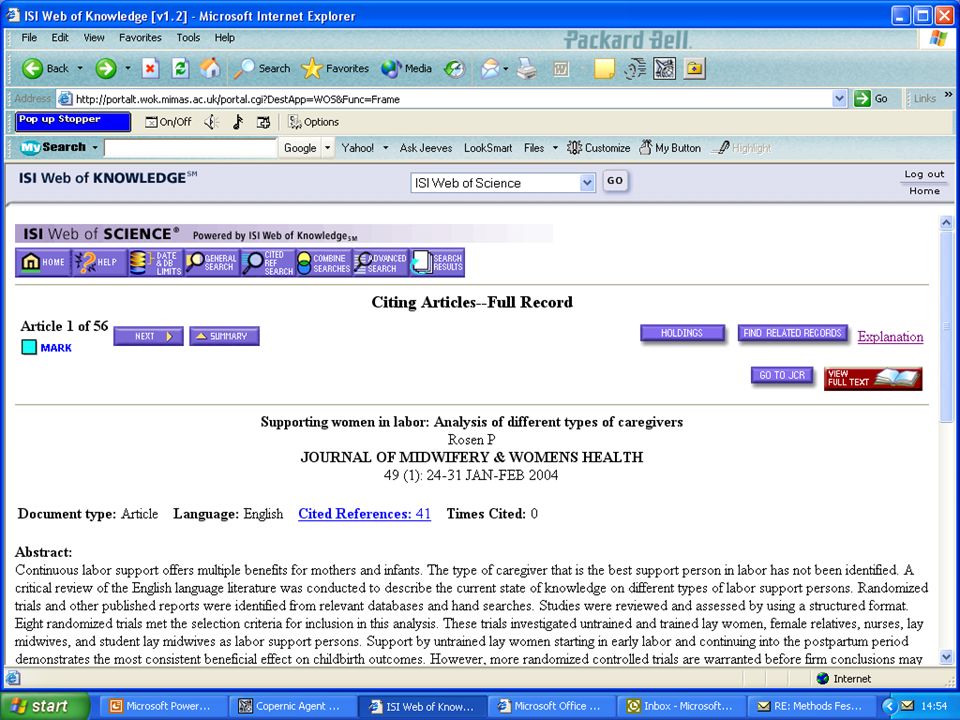
Task: Switch to Microsoft PowerPoint taskbar item
Action: [x=161, y=706]
